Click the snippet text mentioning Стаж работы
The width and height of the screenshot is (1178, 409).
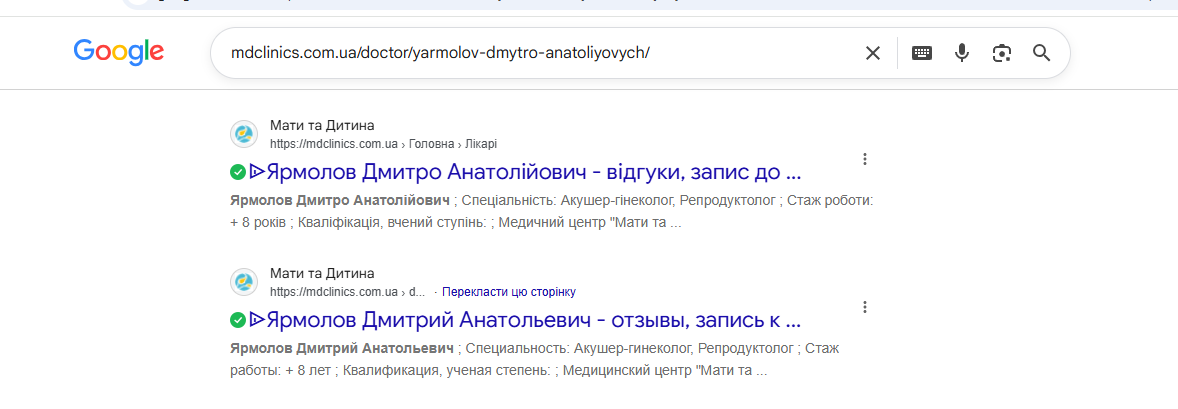pyautogui.click(x=534, y=360)
